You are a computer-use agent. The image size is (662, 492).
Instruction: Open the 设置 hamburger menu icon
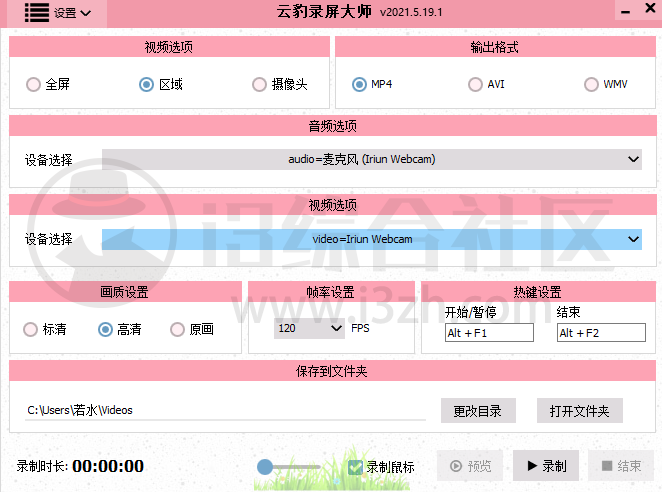pos(36,13)
